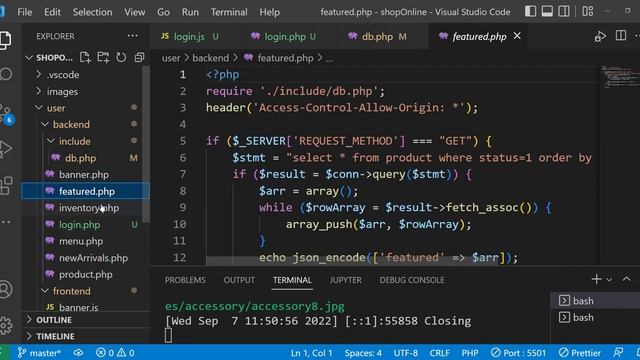Open the Selection menu

(92, 12)
